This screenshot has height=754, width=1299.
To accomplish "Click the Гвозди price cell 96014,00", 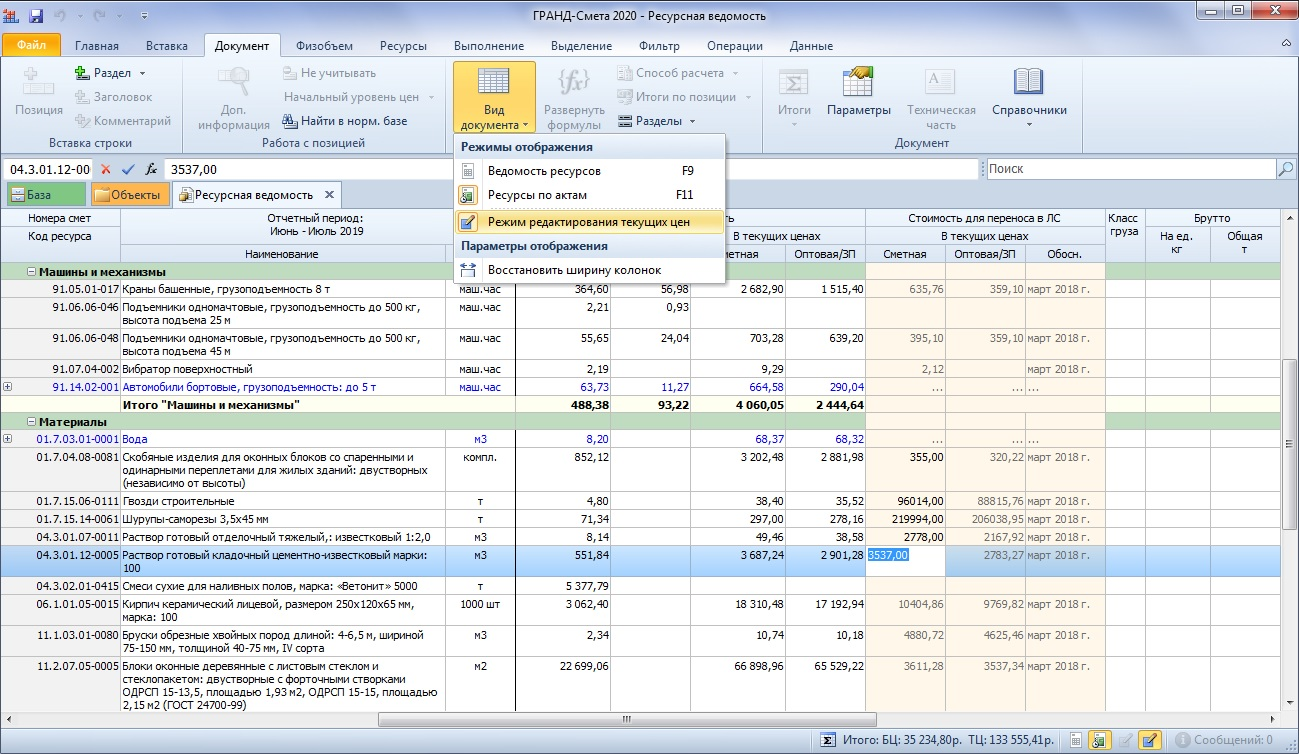I will pyautogui.click(x=905, y=501).
